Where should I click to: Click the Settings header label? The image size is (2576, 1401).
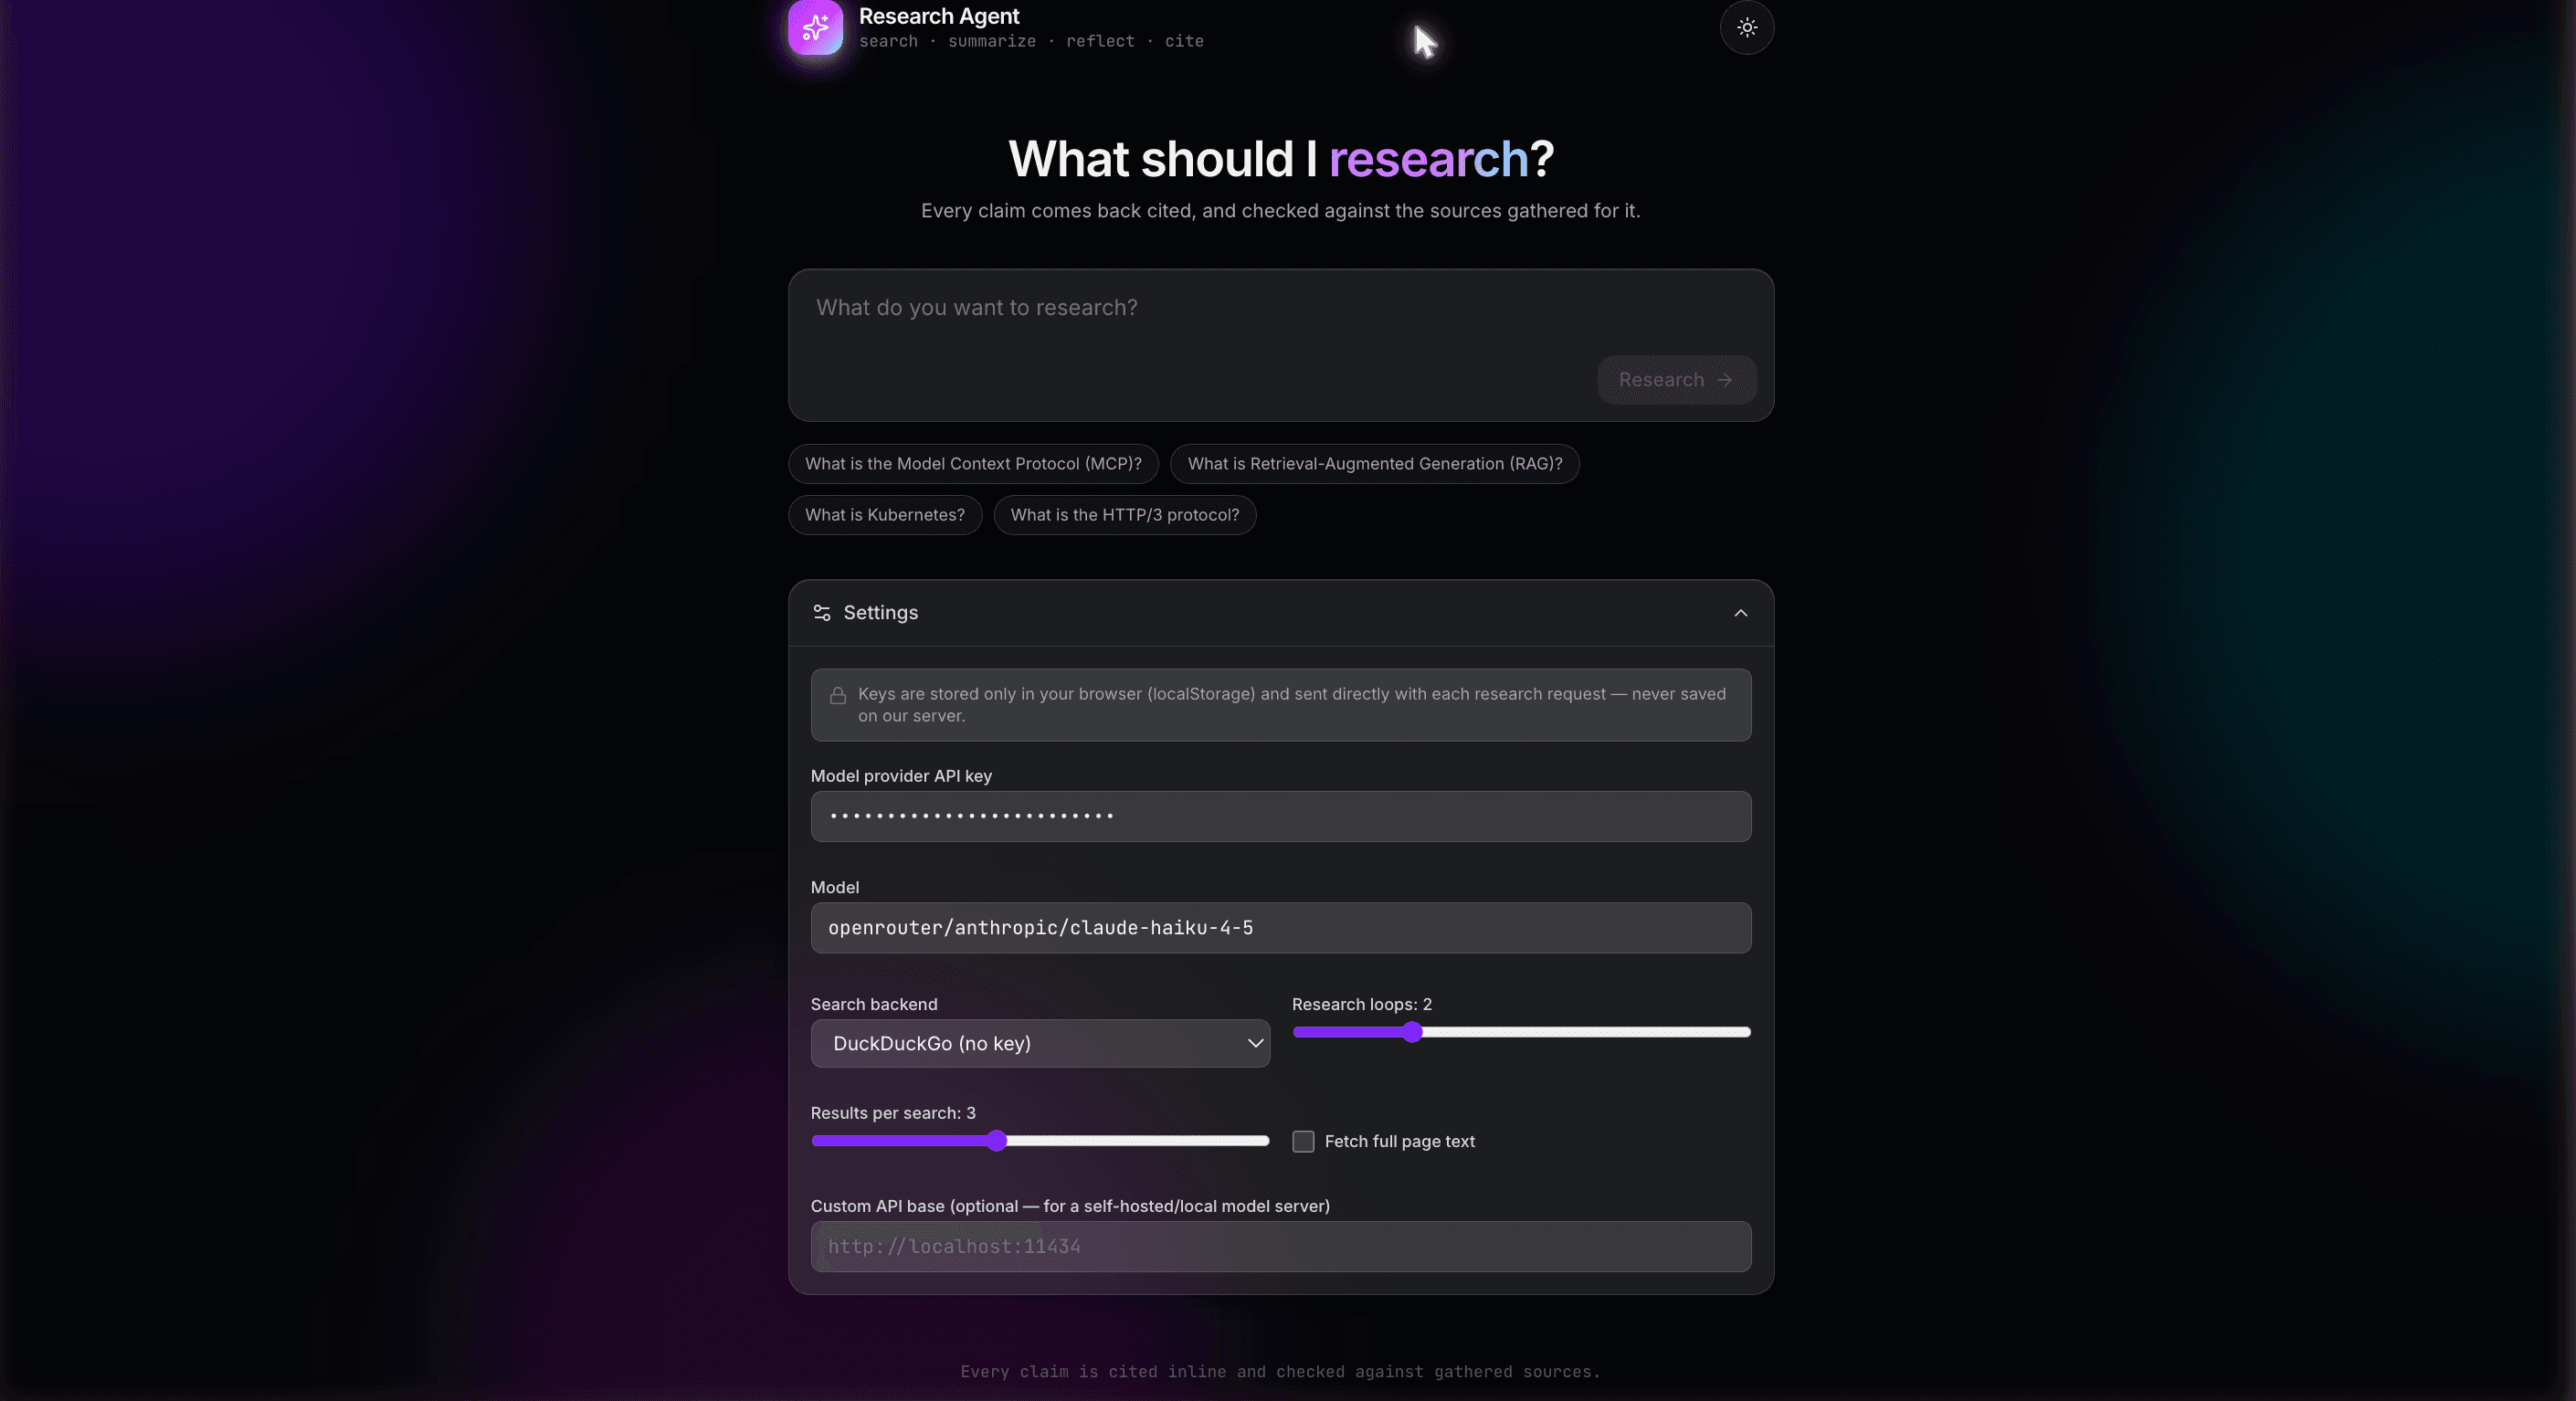point(880,613)
